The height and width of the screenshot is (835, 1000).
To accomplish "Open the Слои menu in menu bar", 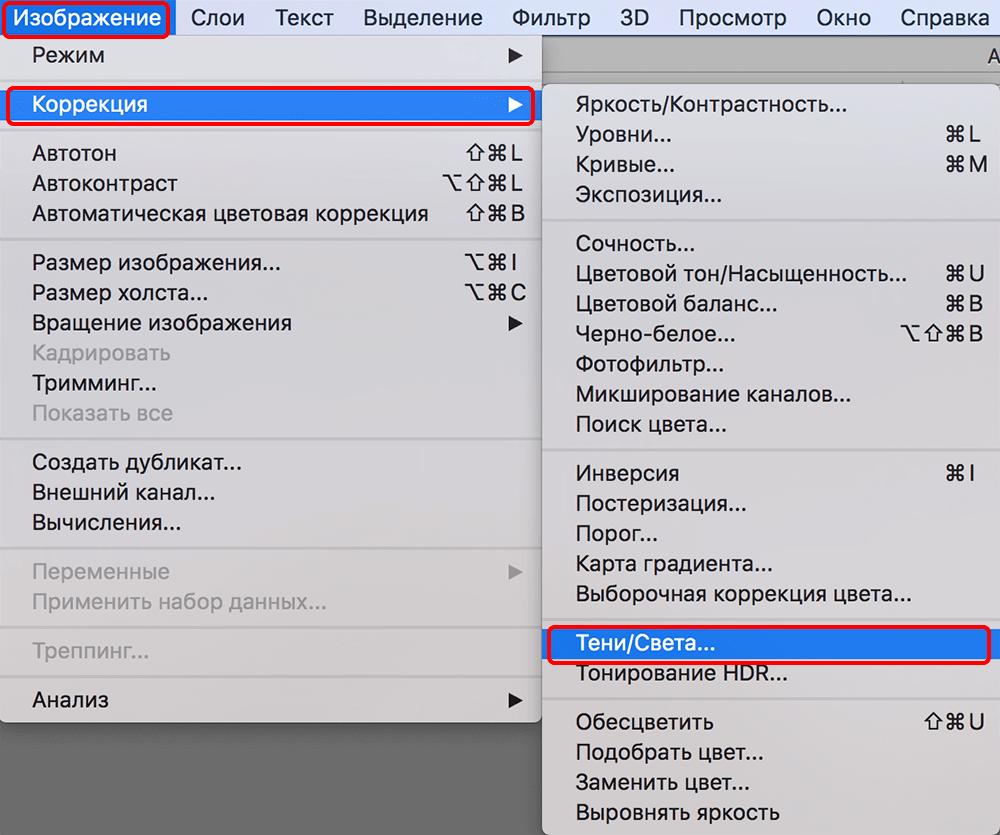I will click(216, 18).
